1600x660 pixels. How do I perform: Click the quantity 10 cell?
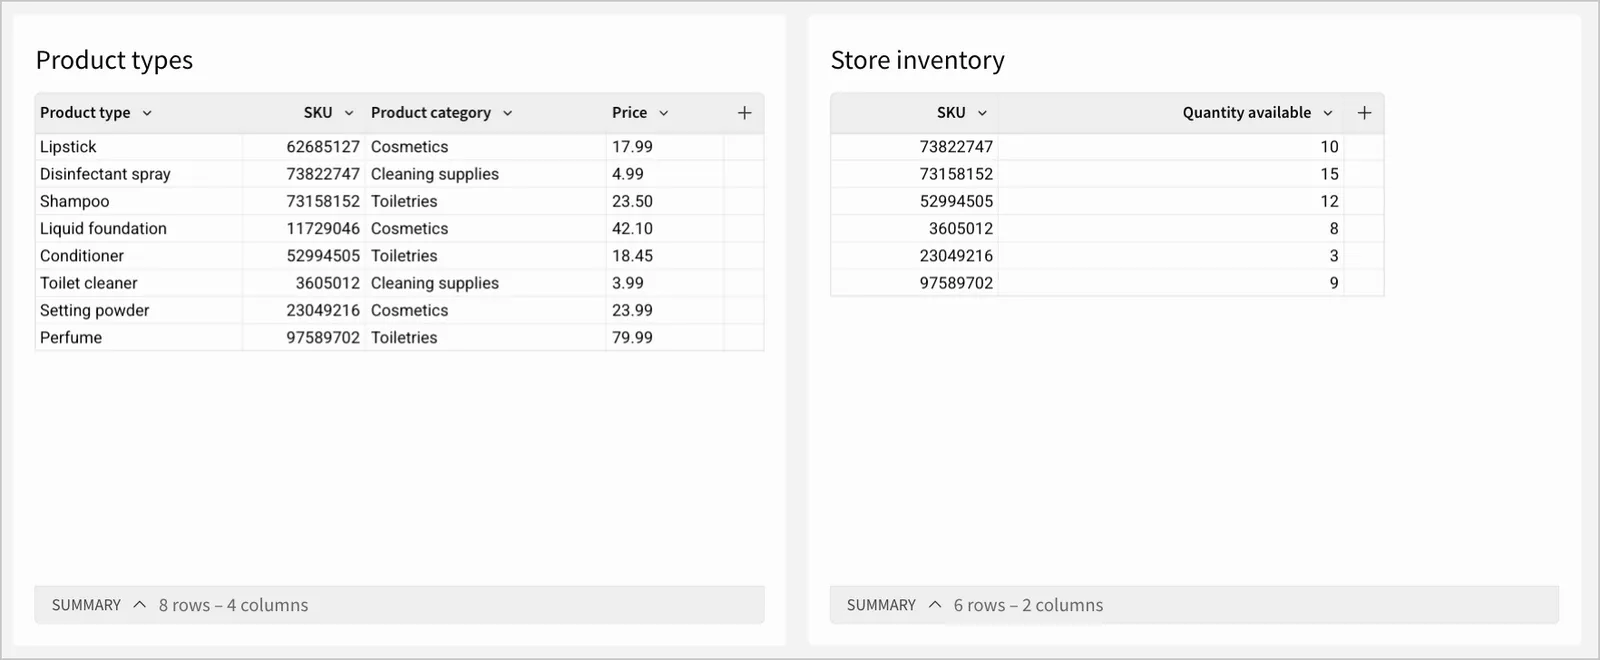pos(1171,147)
